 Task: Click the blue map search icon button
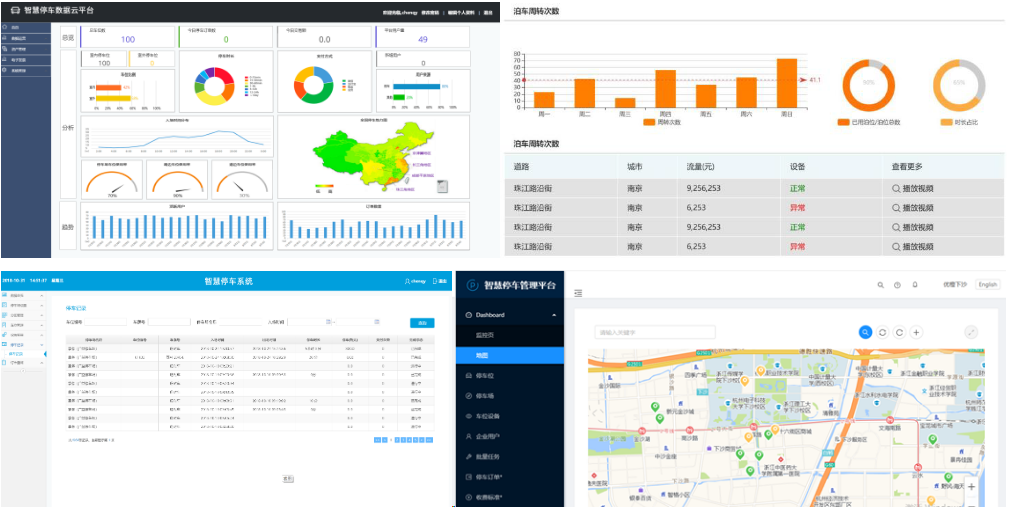coord(866,332)
